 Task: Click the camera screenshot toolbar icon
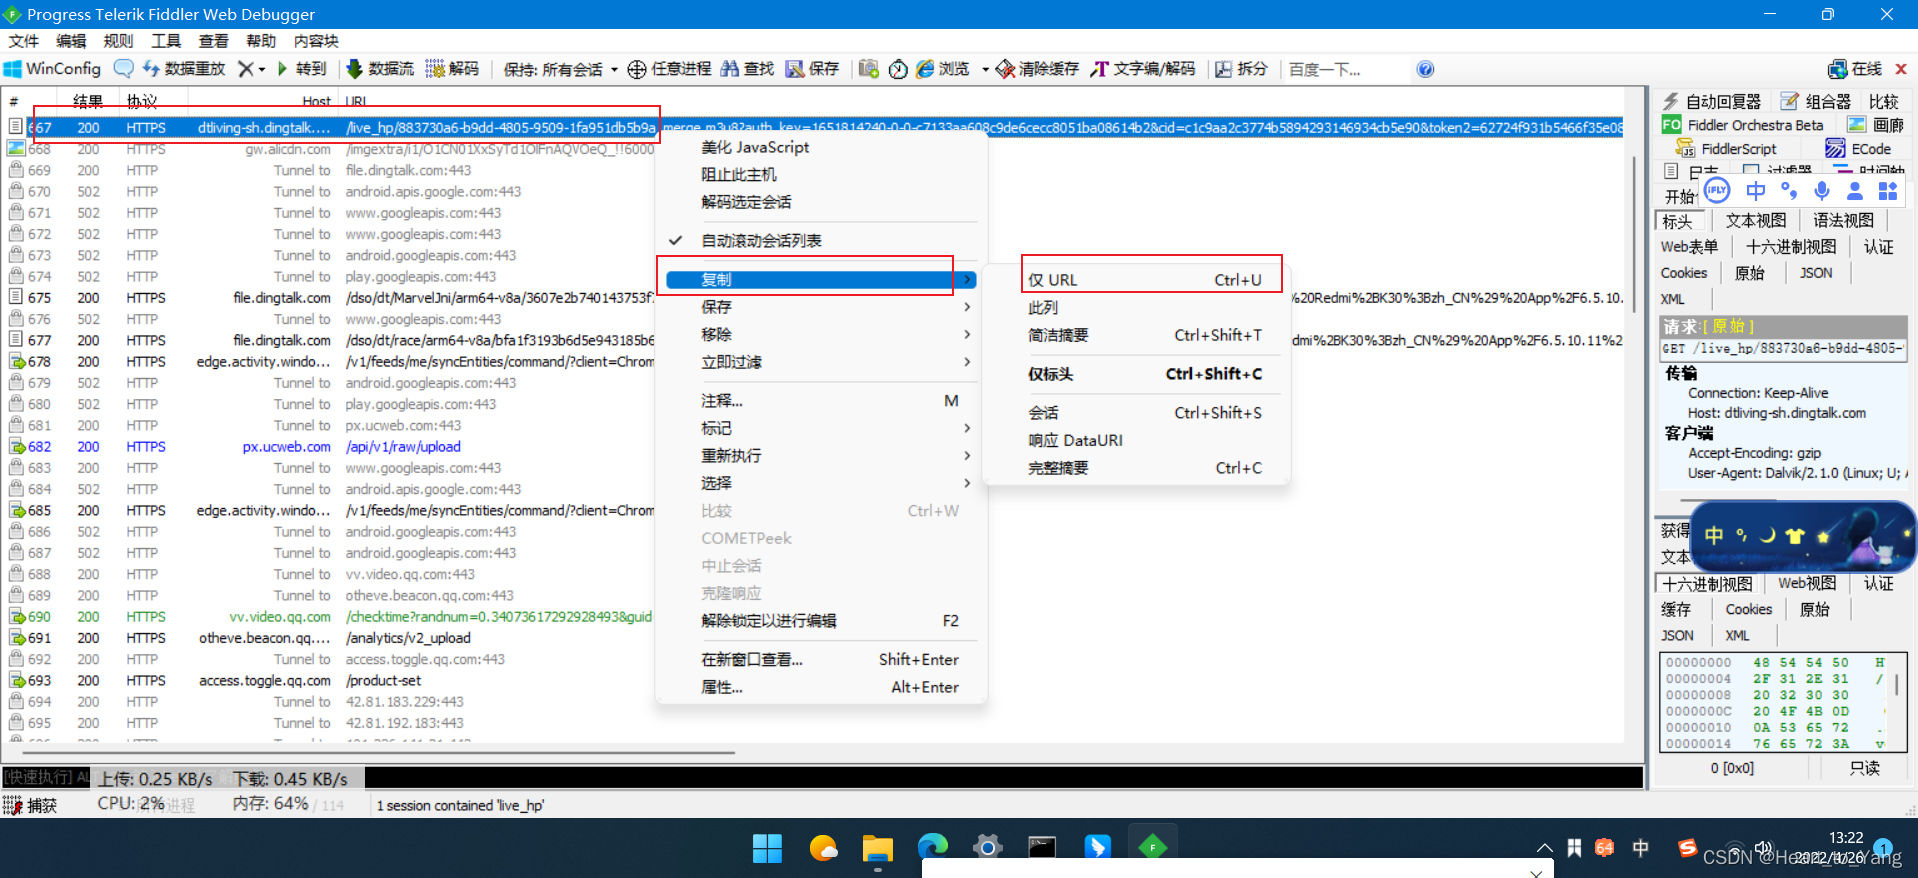pyautogui.click(x=868, y=69)
